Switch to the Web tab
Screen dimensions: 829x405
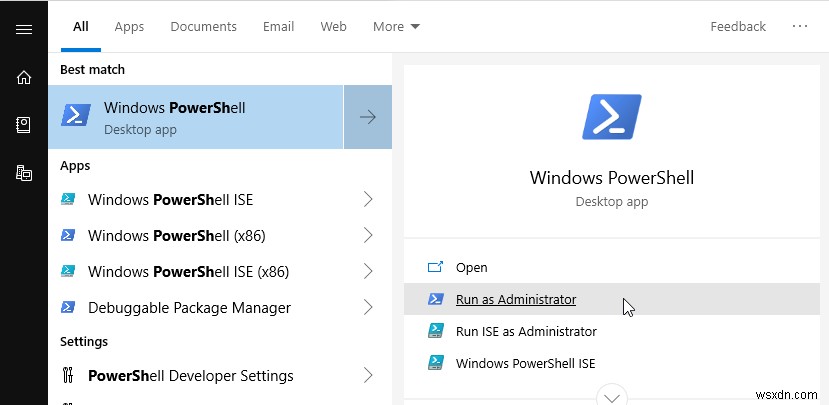(334, 26)
